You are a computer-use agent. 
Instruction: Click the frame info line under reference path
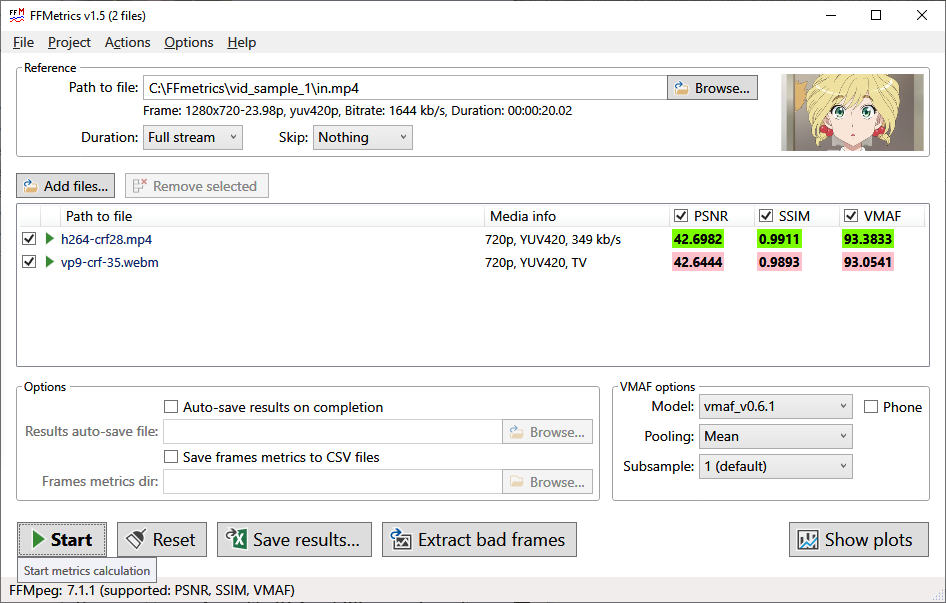pyautogui.click(x=357, y=110)
